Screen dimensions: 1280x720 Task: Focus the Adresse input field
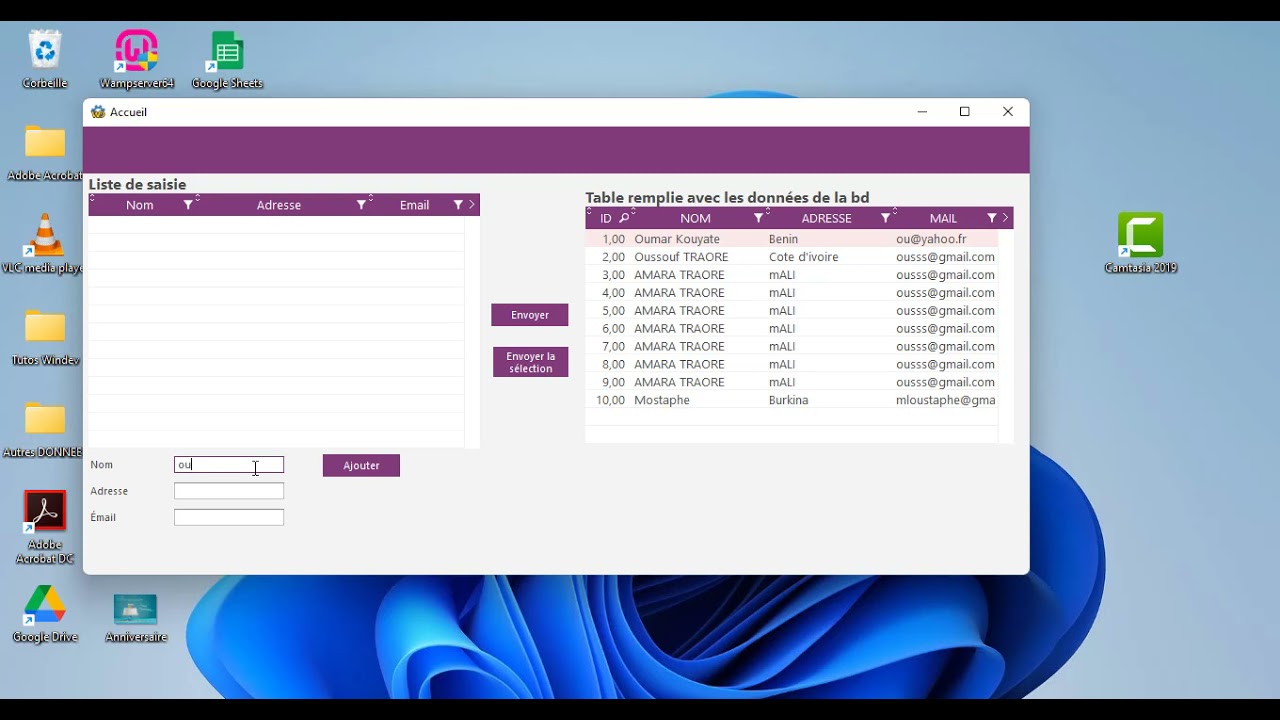coord(229,491)
